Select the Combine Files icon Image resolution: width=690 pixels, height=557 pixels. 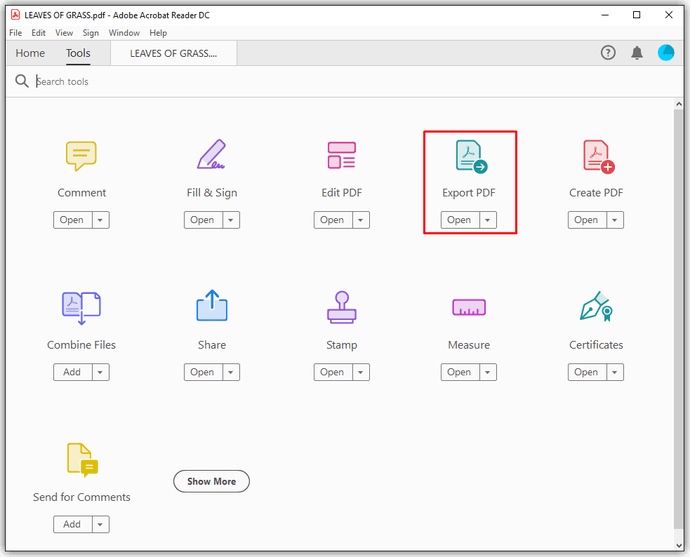point(81,308)
